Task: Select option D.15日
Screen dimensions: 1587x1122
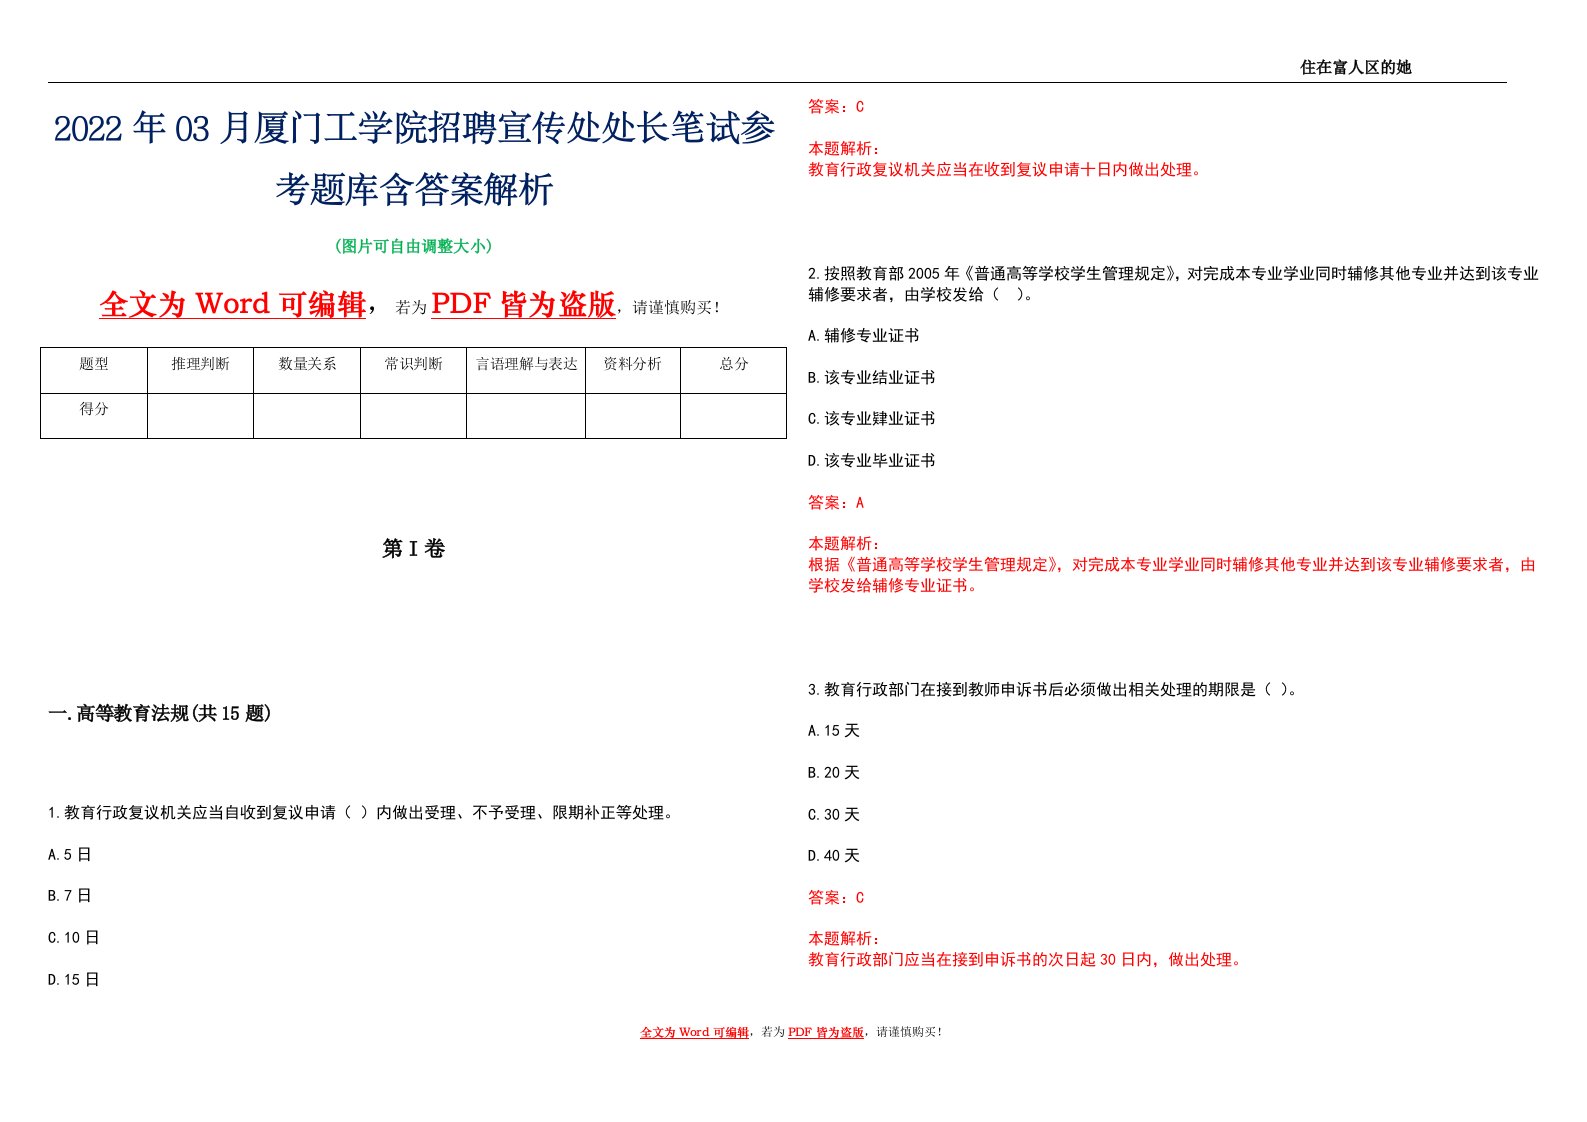Action: tap(74, 980)
